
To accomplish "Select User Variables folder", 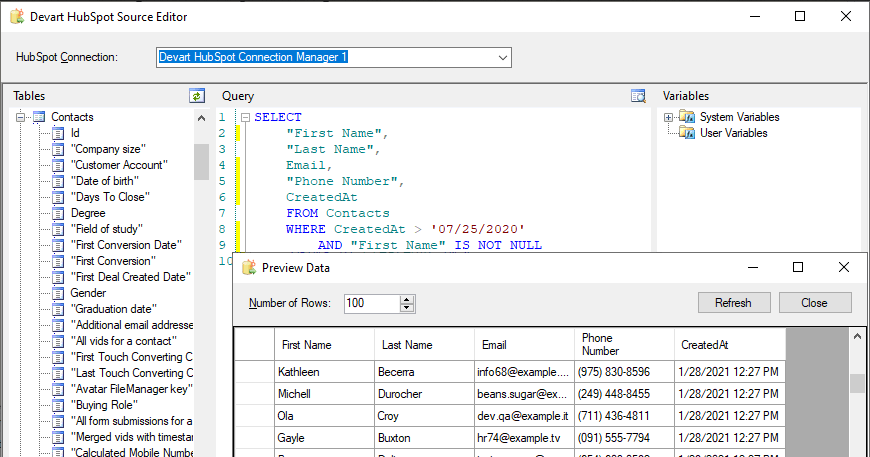I will coord(734,133).
